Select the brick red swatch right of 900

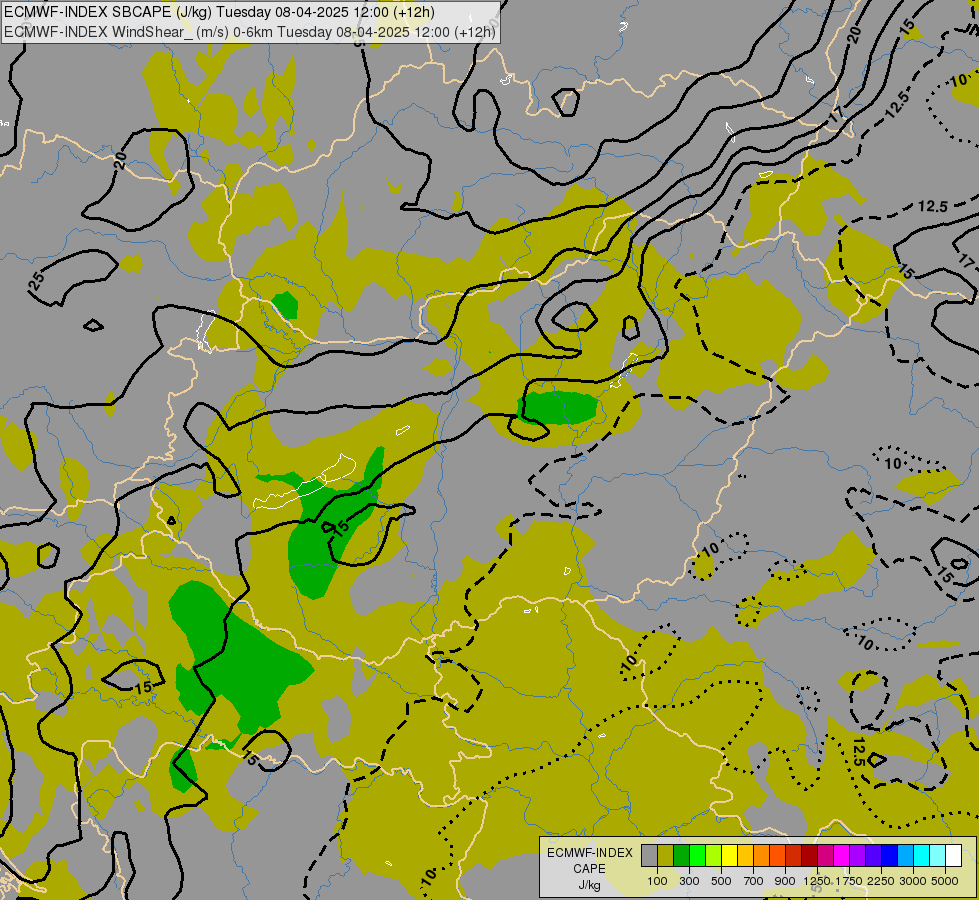point(794,855)
